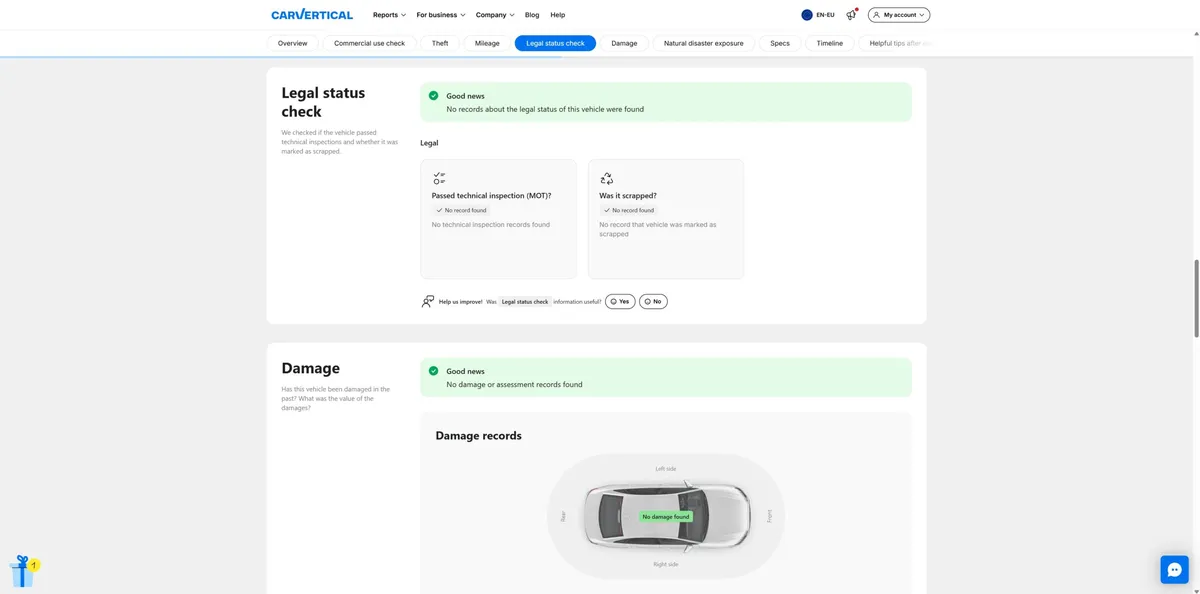Click the Legal status Good news checkmark

click(433, 96)
